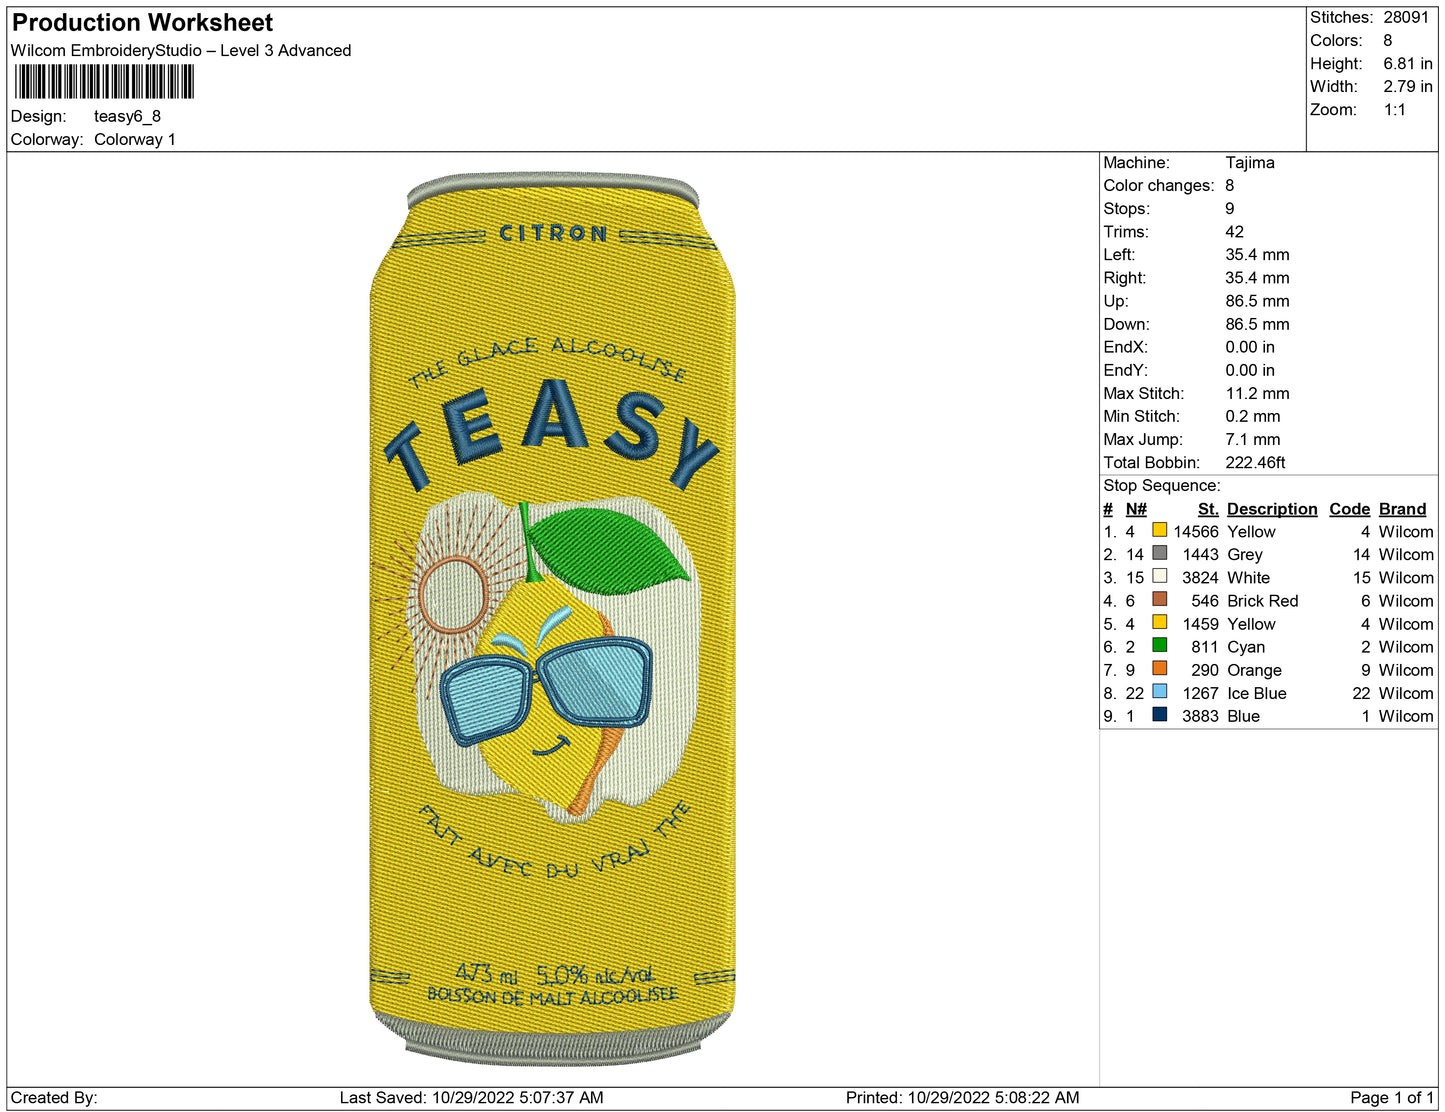Select the dark Blue swatch in row 9
The image size is (1445, 1112).
(x=1159, y=714)
